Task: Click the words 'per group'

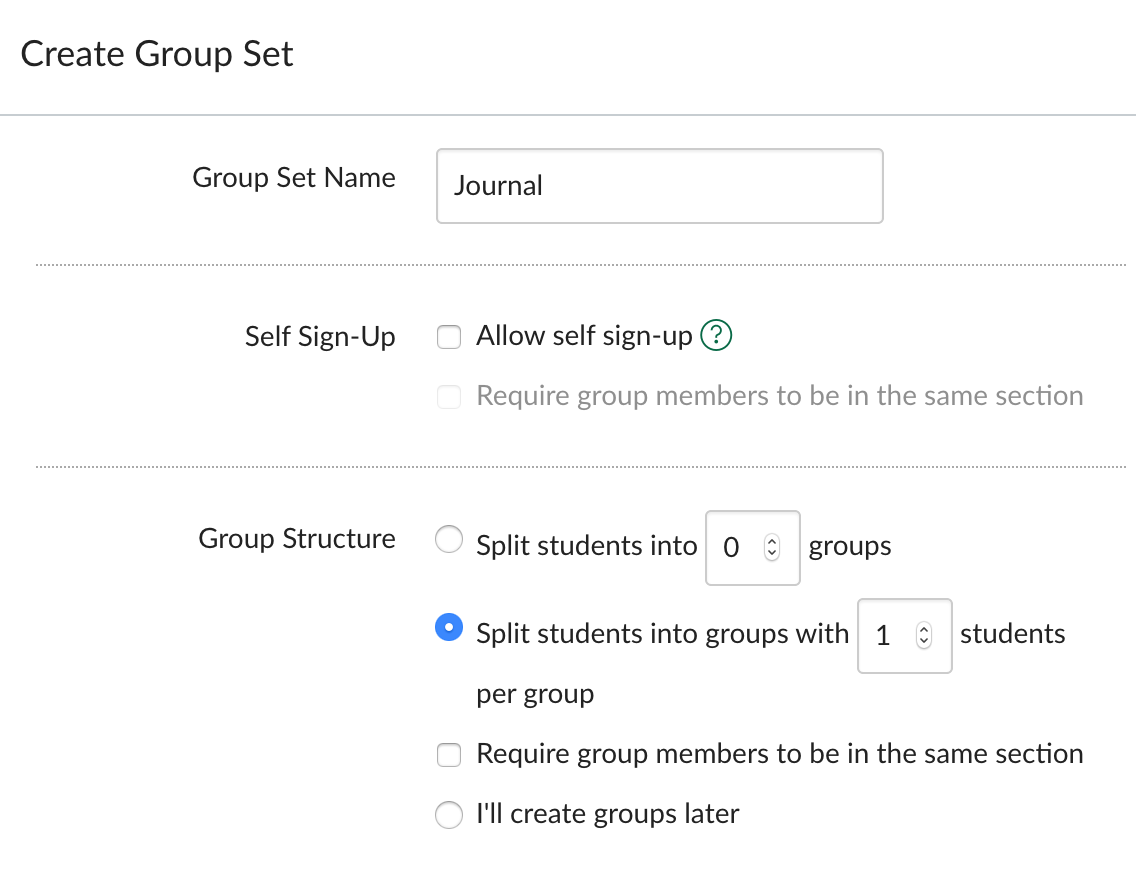Action: [535, 694]
